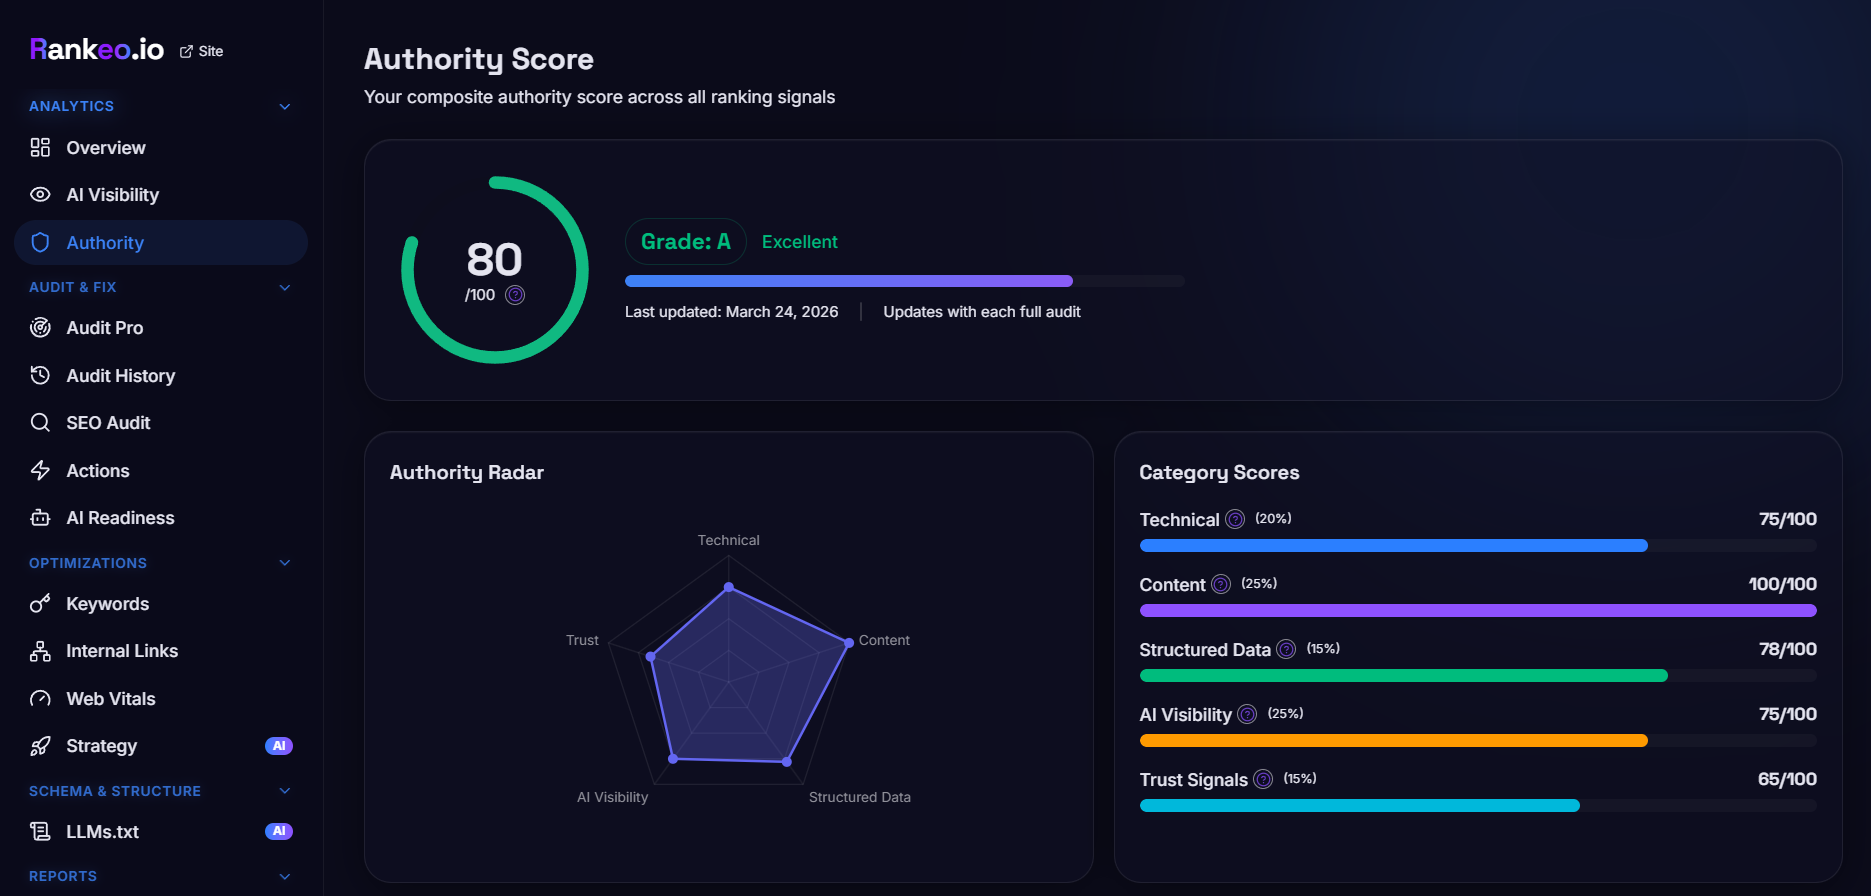
Task: Click the help icon beside Trust Signals
Action: 1263,779
